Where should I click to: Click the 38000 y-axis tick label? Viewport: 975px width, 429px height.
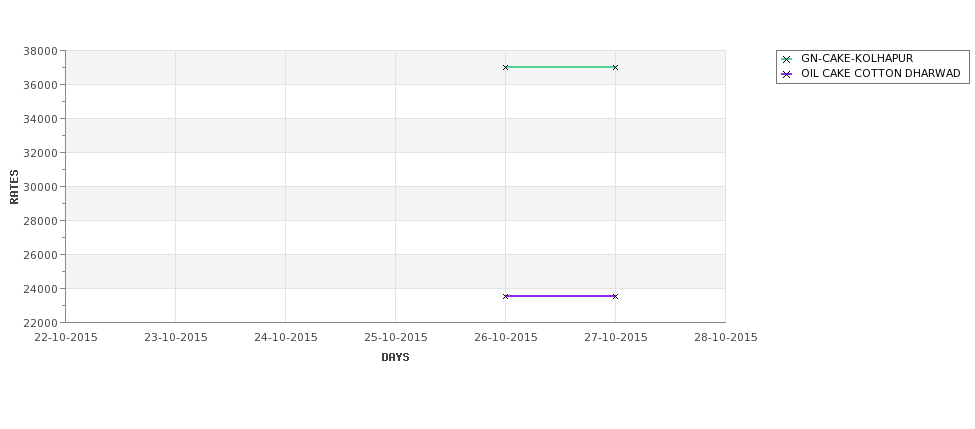tap(40, 51)
